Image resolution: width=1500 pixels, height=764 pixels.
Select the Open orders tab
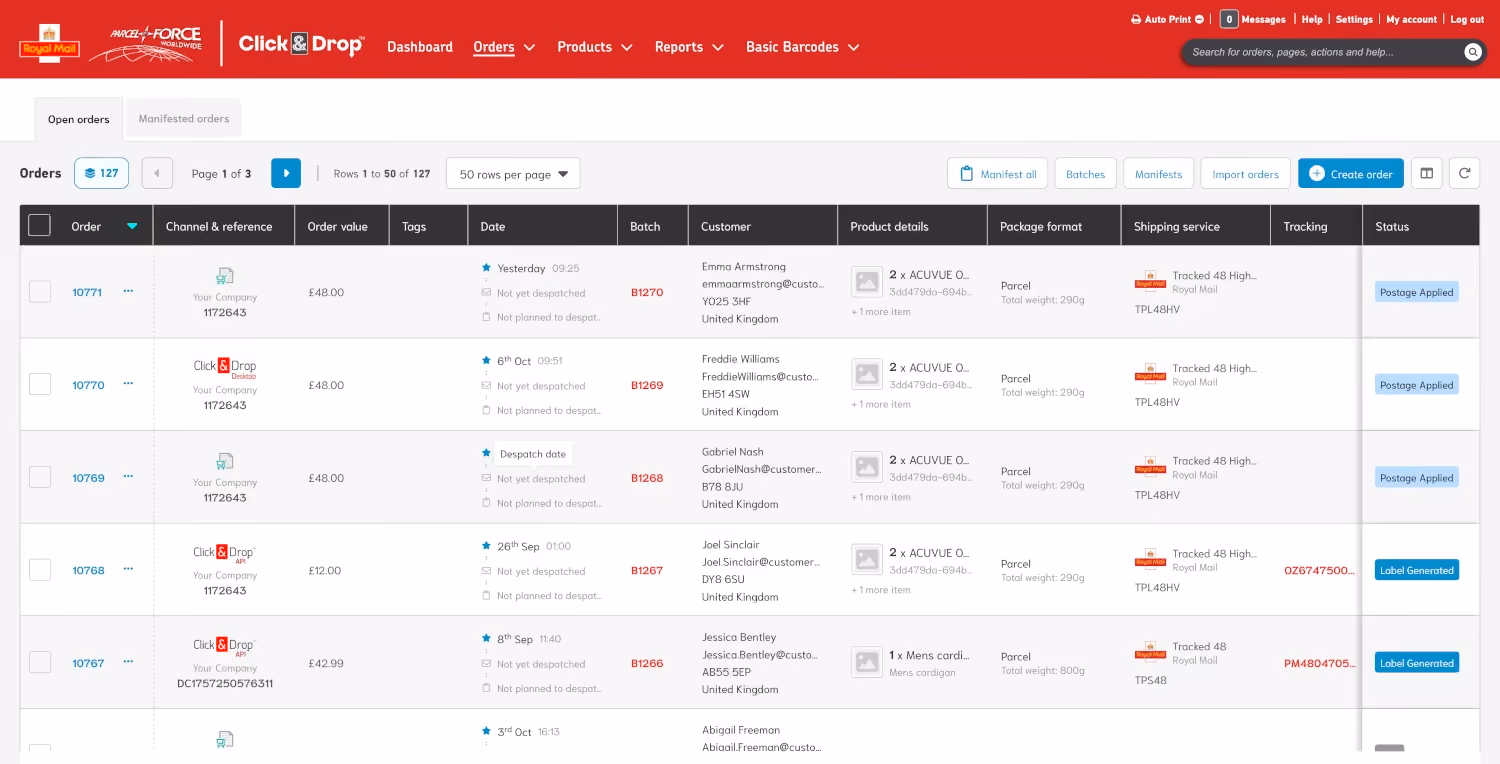[x=79, y=119]
